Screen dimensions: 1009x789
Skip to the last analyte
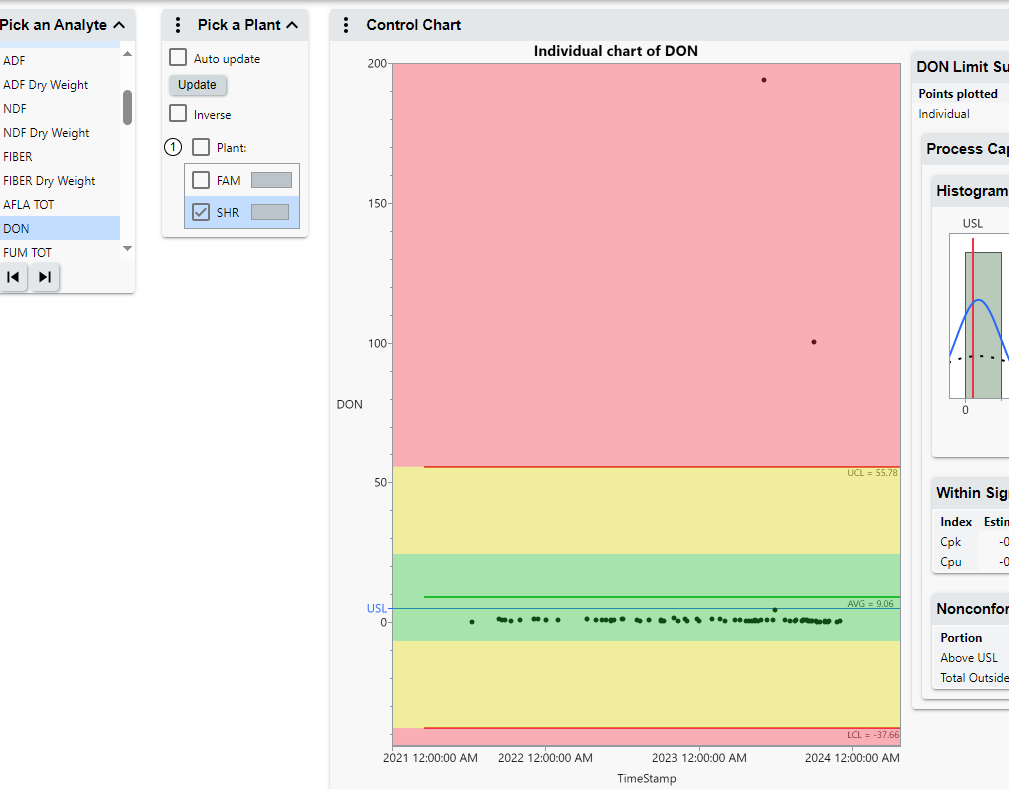click(45, 277)
